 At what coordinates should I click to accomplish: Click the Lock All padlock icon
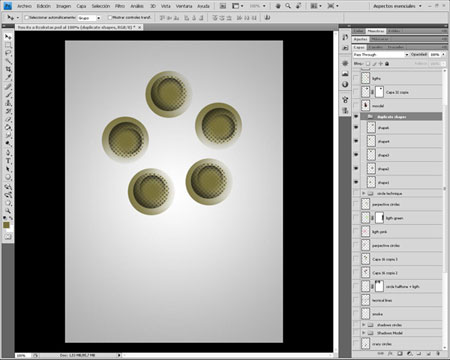387,63
